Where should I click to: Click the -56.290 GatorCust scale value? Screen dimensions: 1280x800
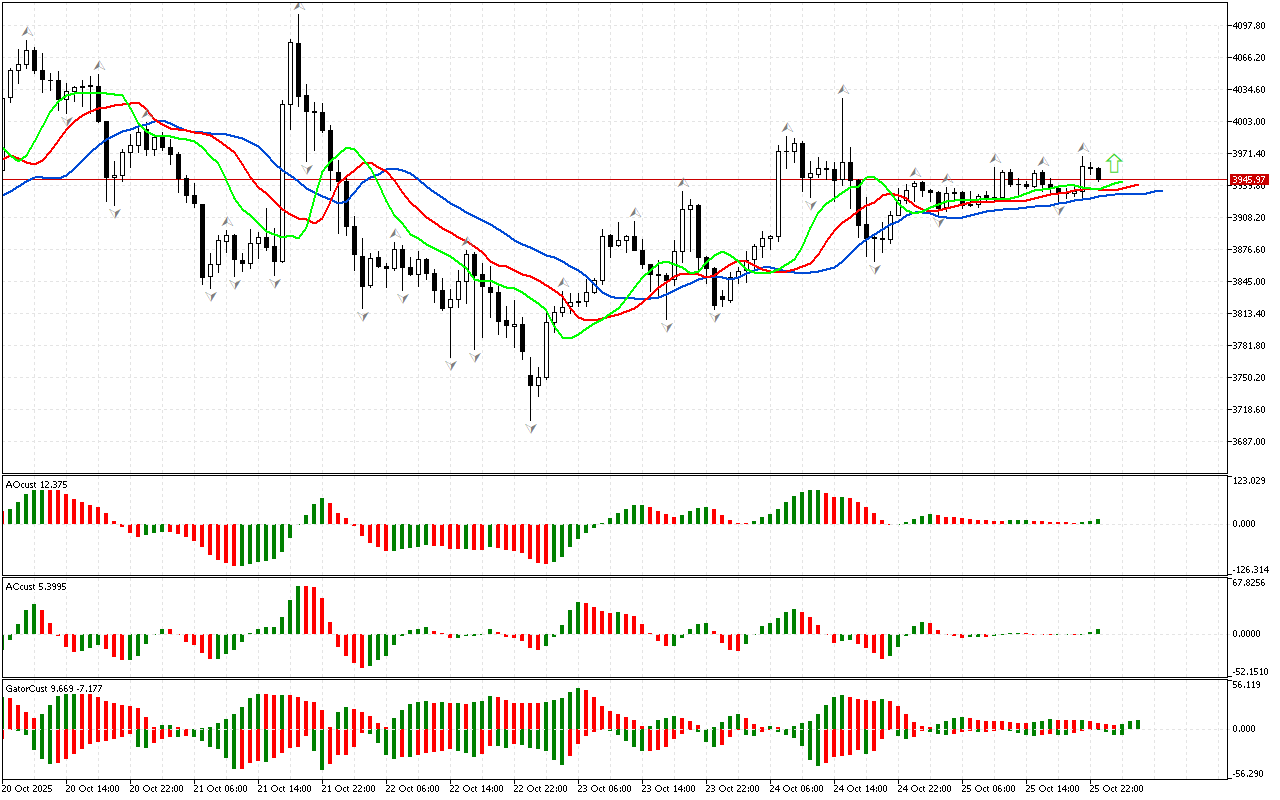coord(1250,772)
